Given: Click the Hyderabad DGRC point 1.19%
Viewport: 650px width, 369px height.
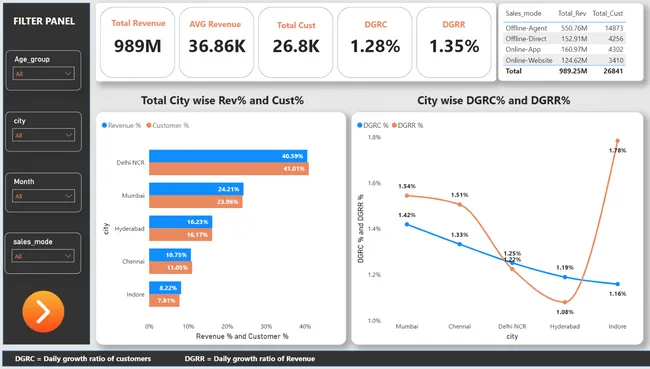Looking at the screenshot, I should [x=565, y=277].
